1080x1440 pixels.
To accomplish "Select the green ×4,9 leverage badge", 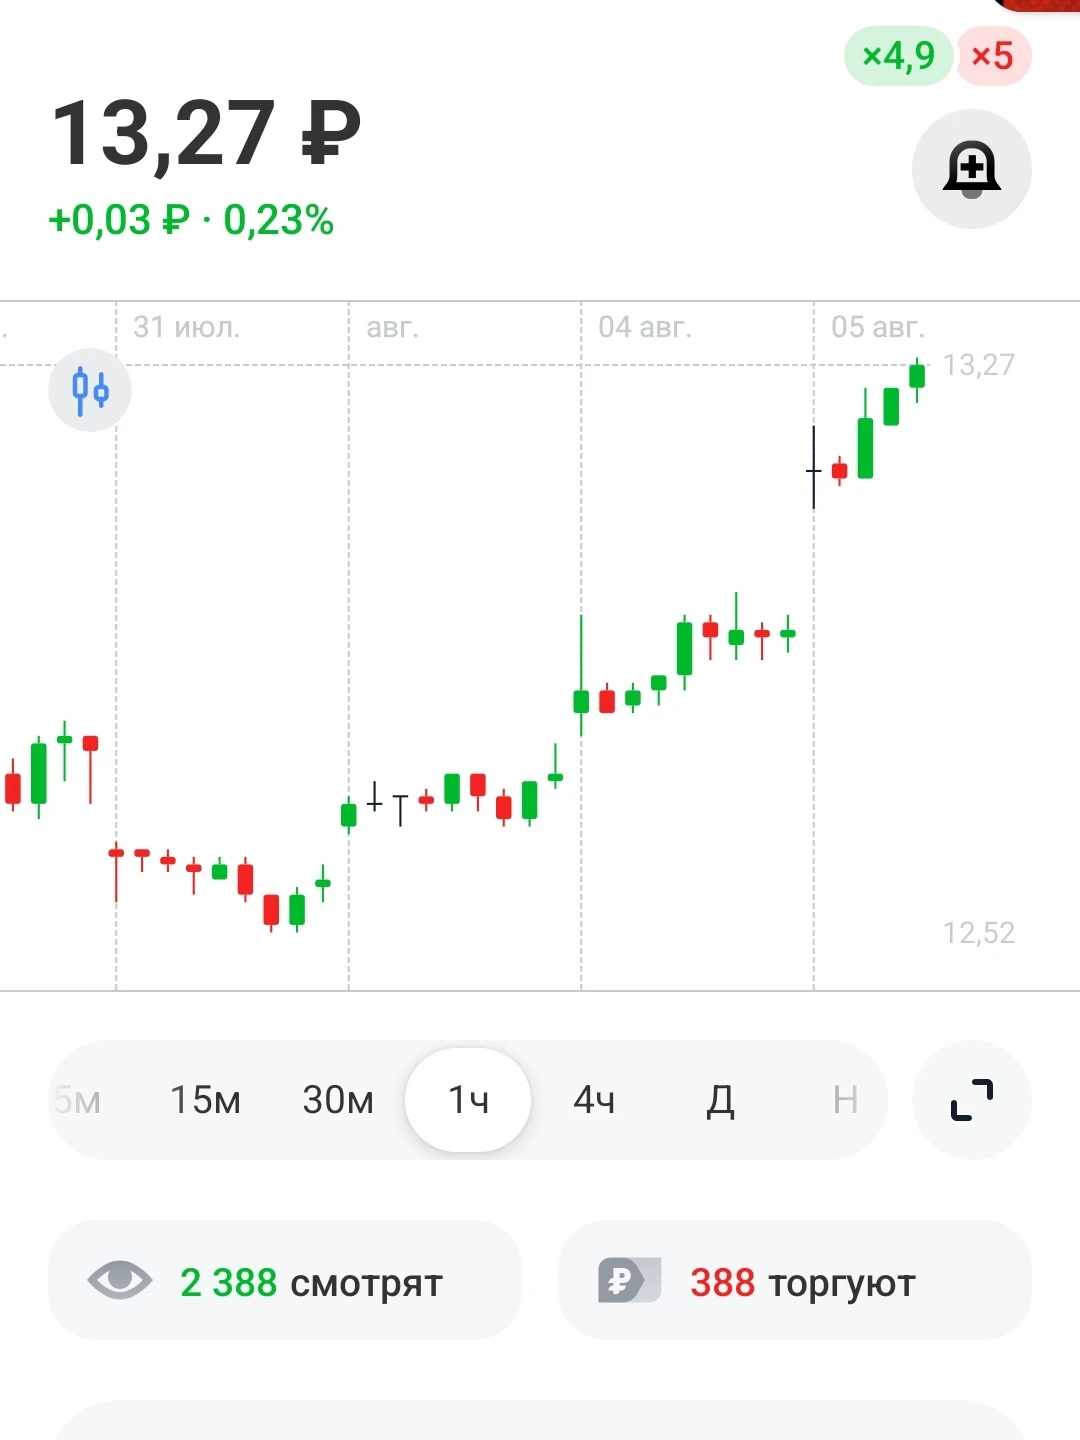I will pyautogui.click(x=898, y=56).
